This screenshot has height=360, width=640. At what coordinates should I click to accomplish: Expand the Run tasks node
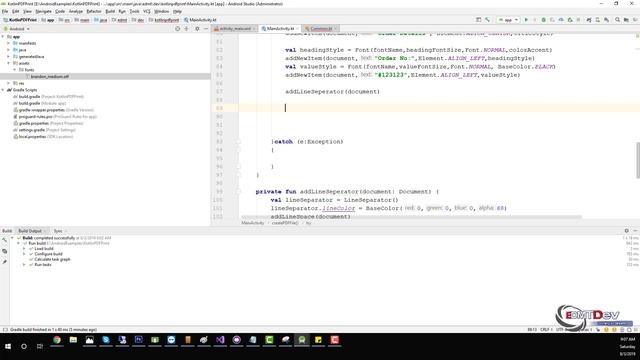coord(24,264)
